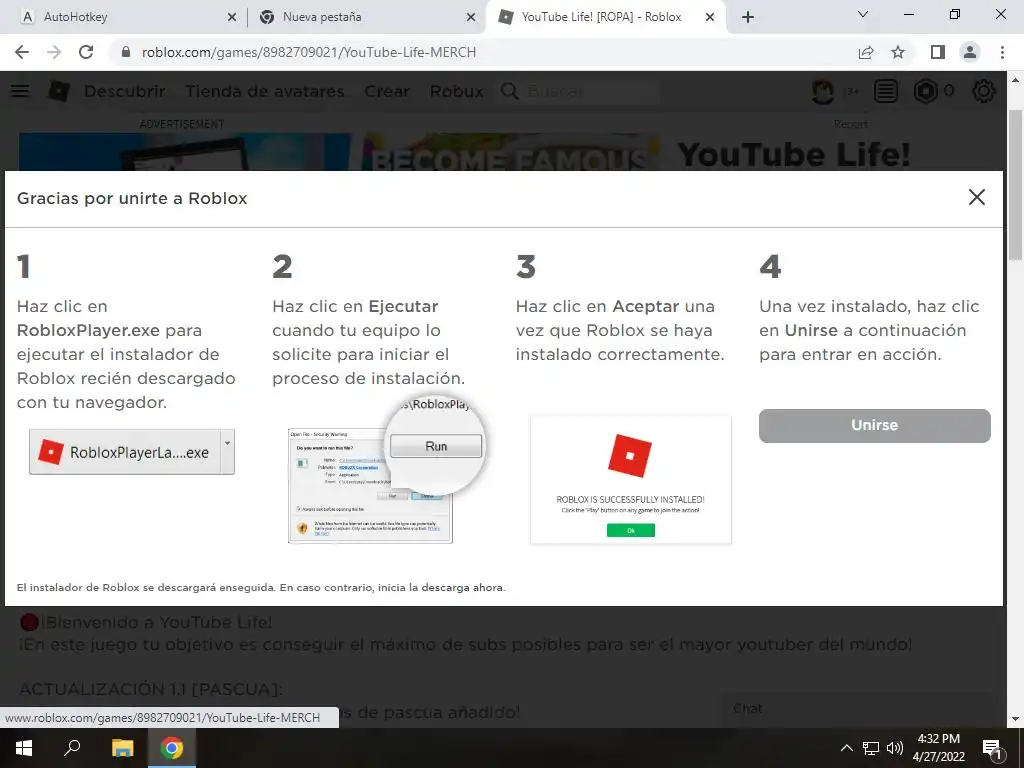Click the BECOME FAMOUS advertisement banner

pos(340,152)
